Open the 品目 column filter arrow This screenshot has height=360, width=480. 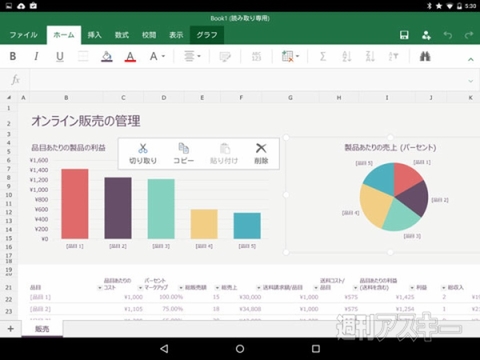pos(99,288)
